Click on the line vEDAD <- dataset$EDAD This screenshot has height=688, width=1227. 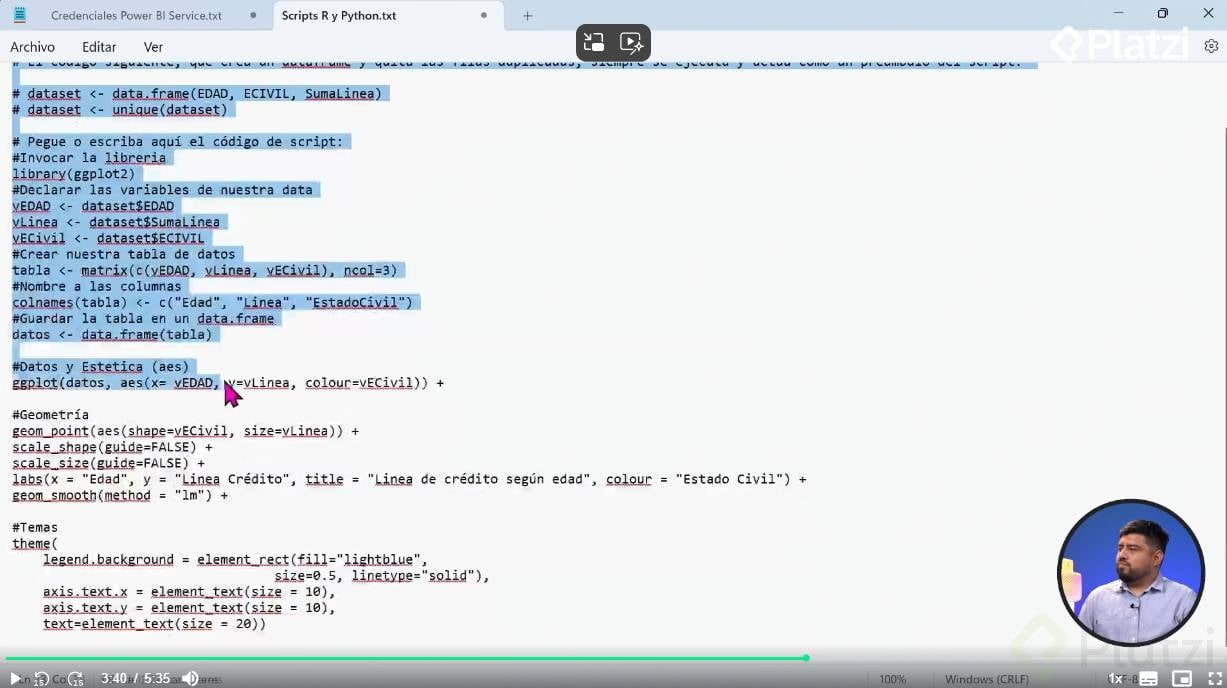(93, 206)
